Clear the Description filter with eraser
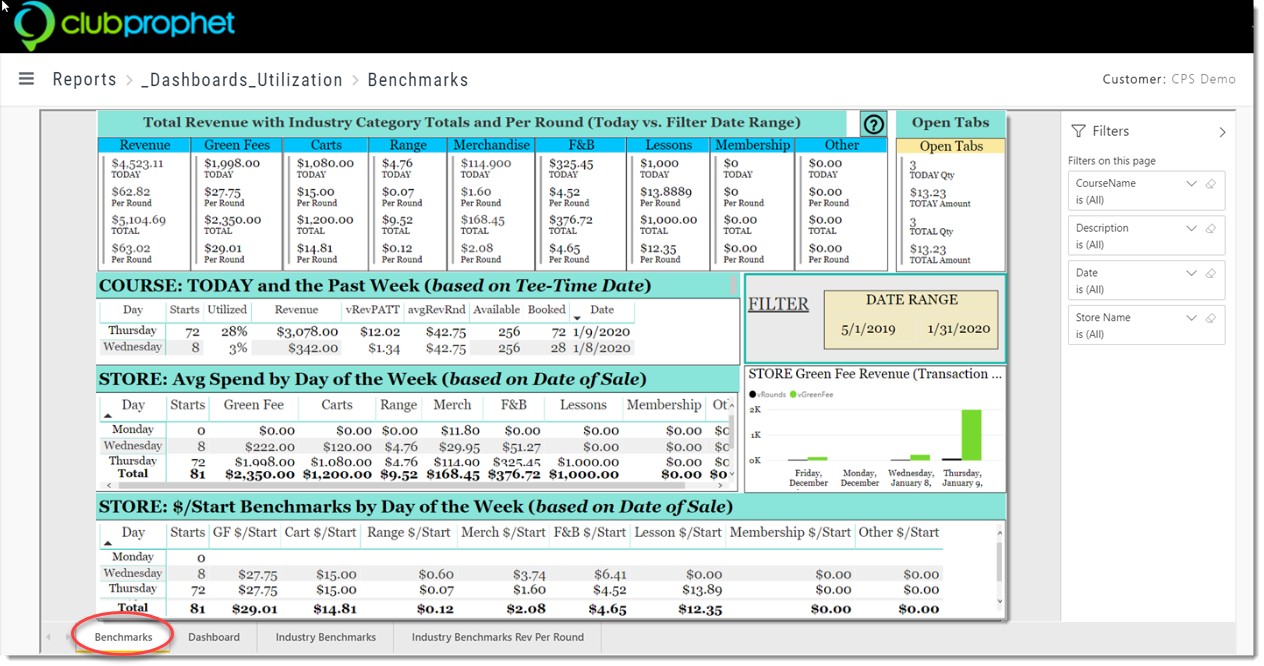The height and width of the screenshot is (666, 1264). (x=1210, y=229)
